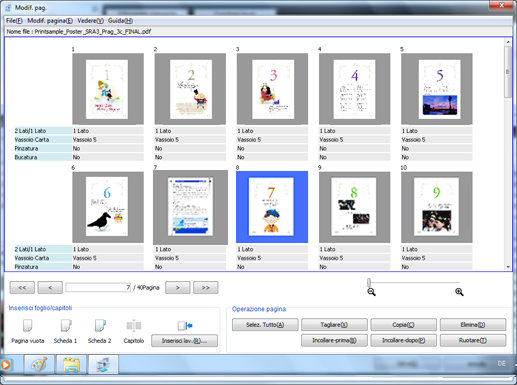Click the zoom out magnifier icon
517x385 pixels.
[x=371, y=292]
